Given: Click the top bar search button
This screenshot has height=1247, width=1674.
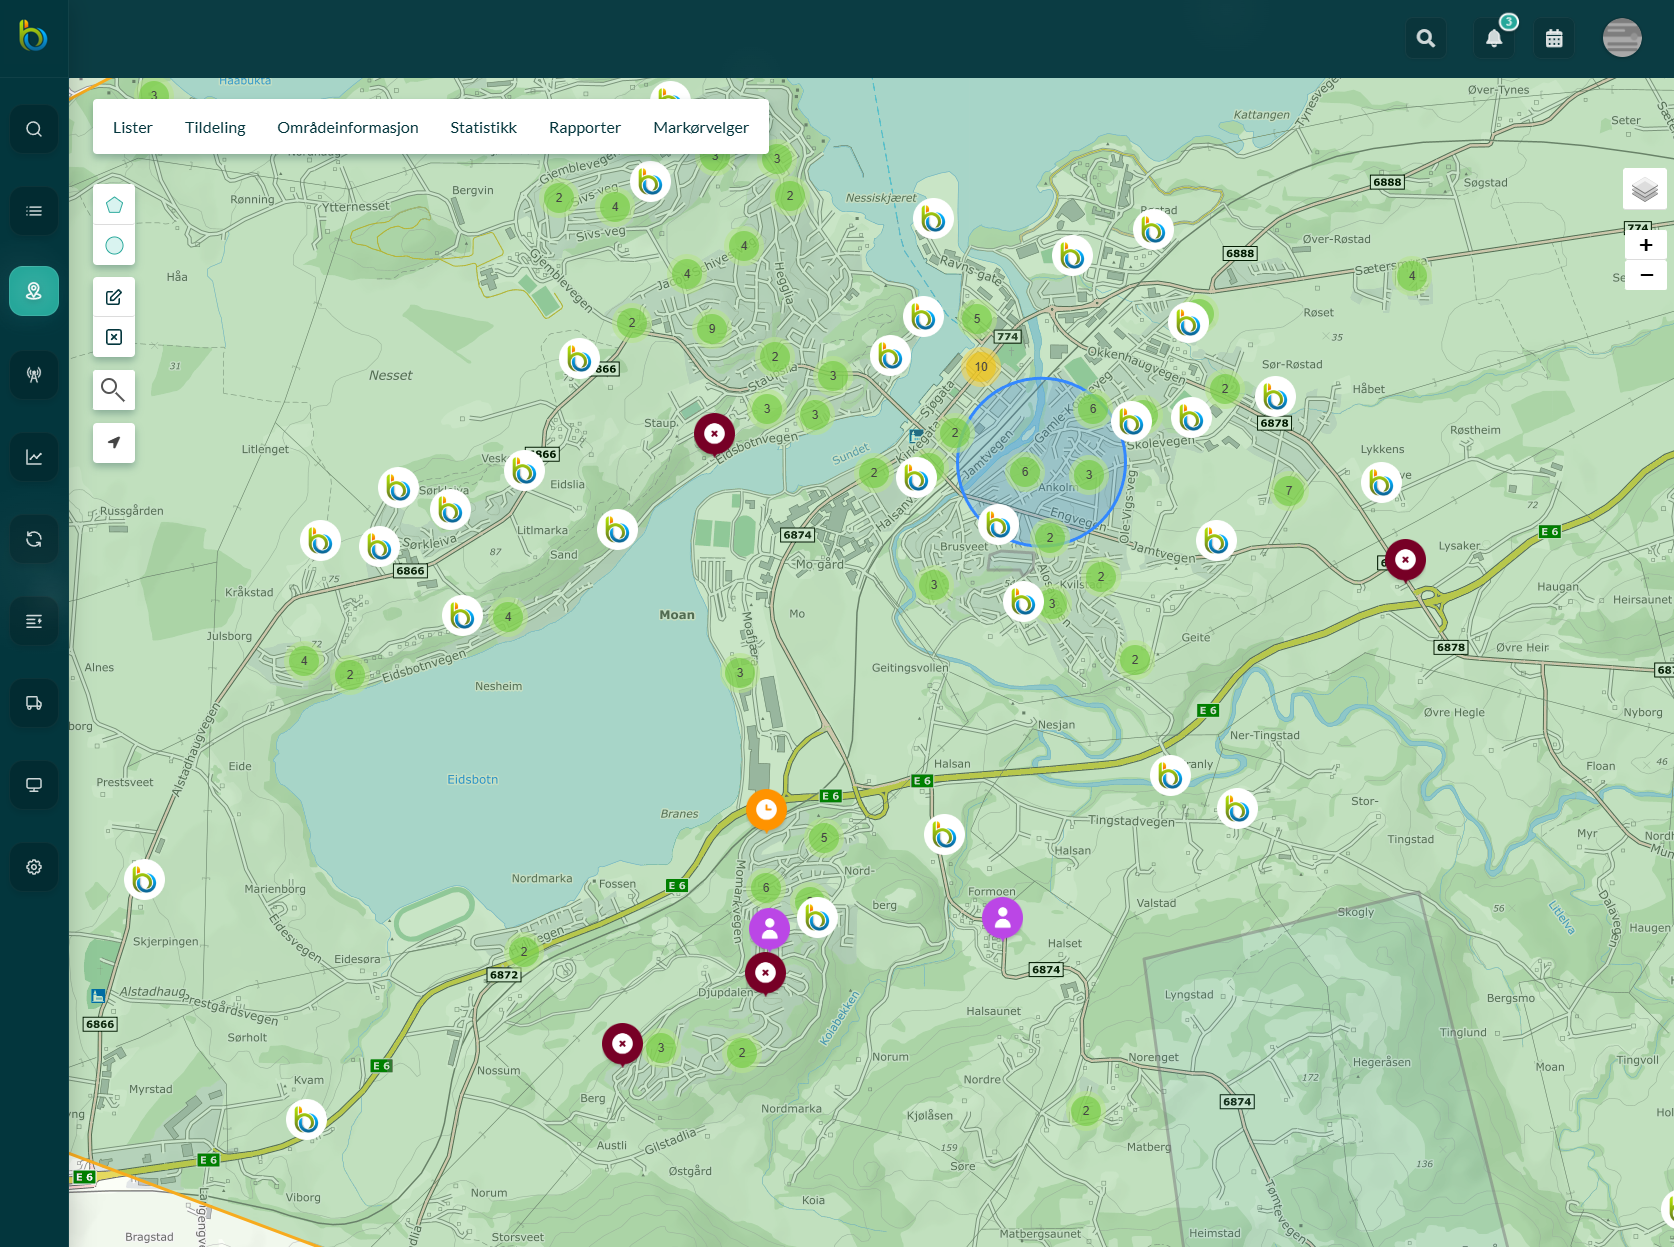Looking at the screenshot, I should [1426, 38].
